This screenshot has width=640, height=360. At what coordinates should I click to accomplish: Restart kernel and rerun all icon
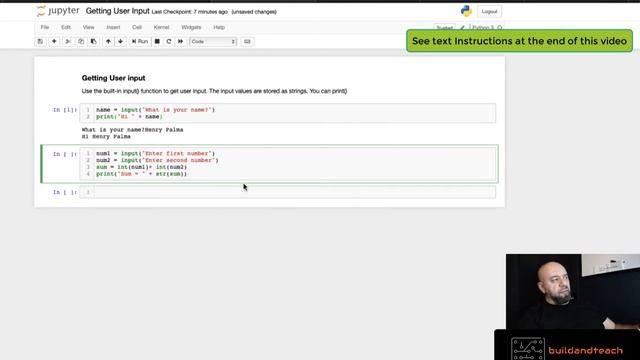(180, 42)
